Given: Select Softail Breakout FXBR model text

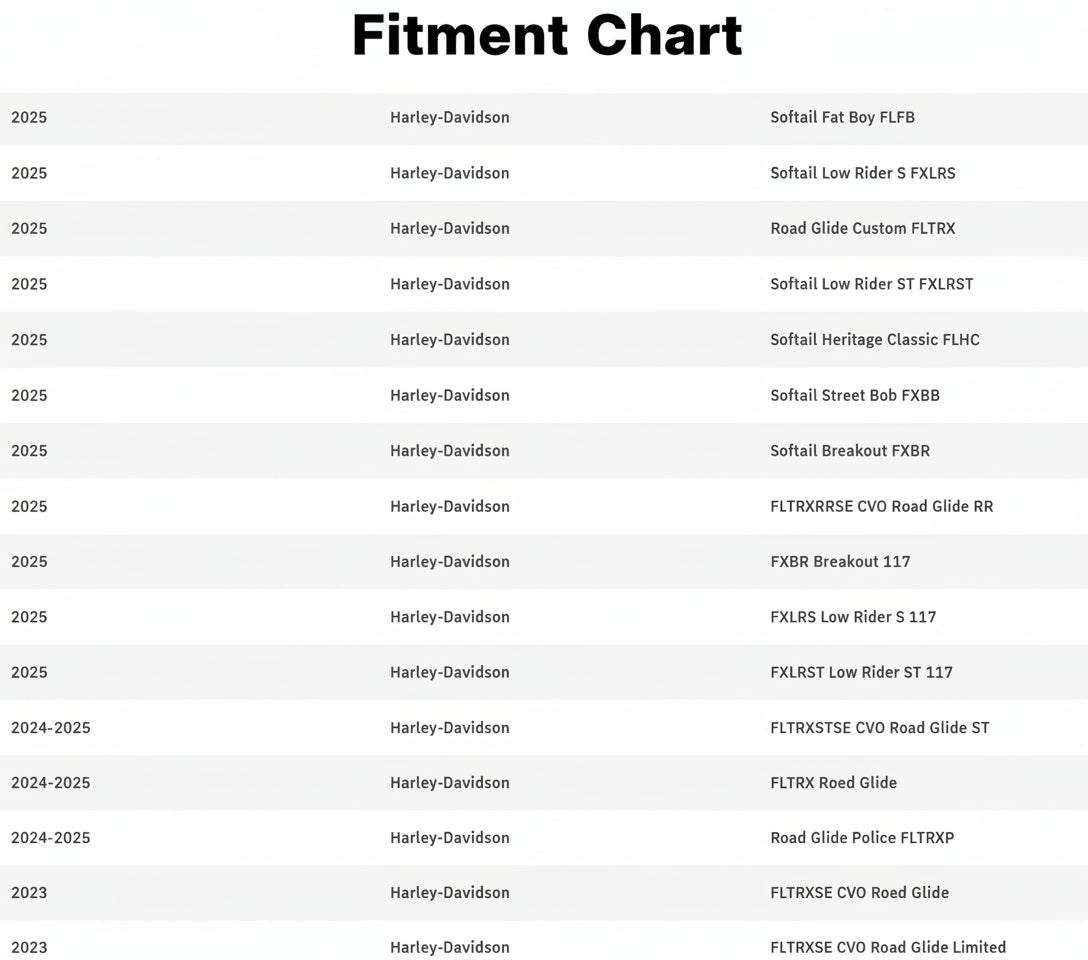Looking at the screenshot, I should (x=849, y=451).
